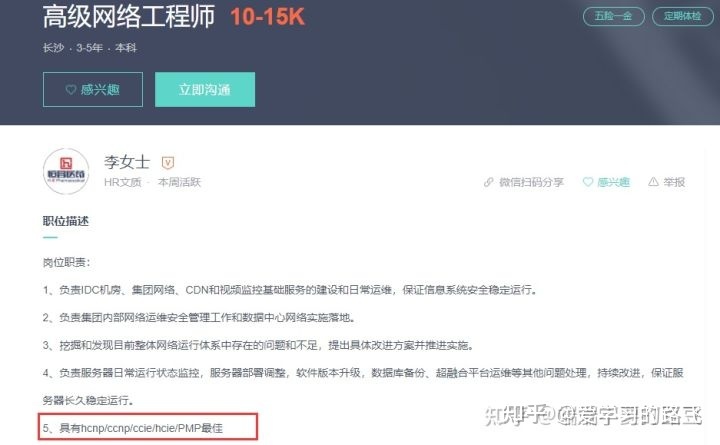
Task: Click the 职位描述 section tab
Action: 66,221
